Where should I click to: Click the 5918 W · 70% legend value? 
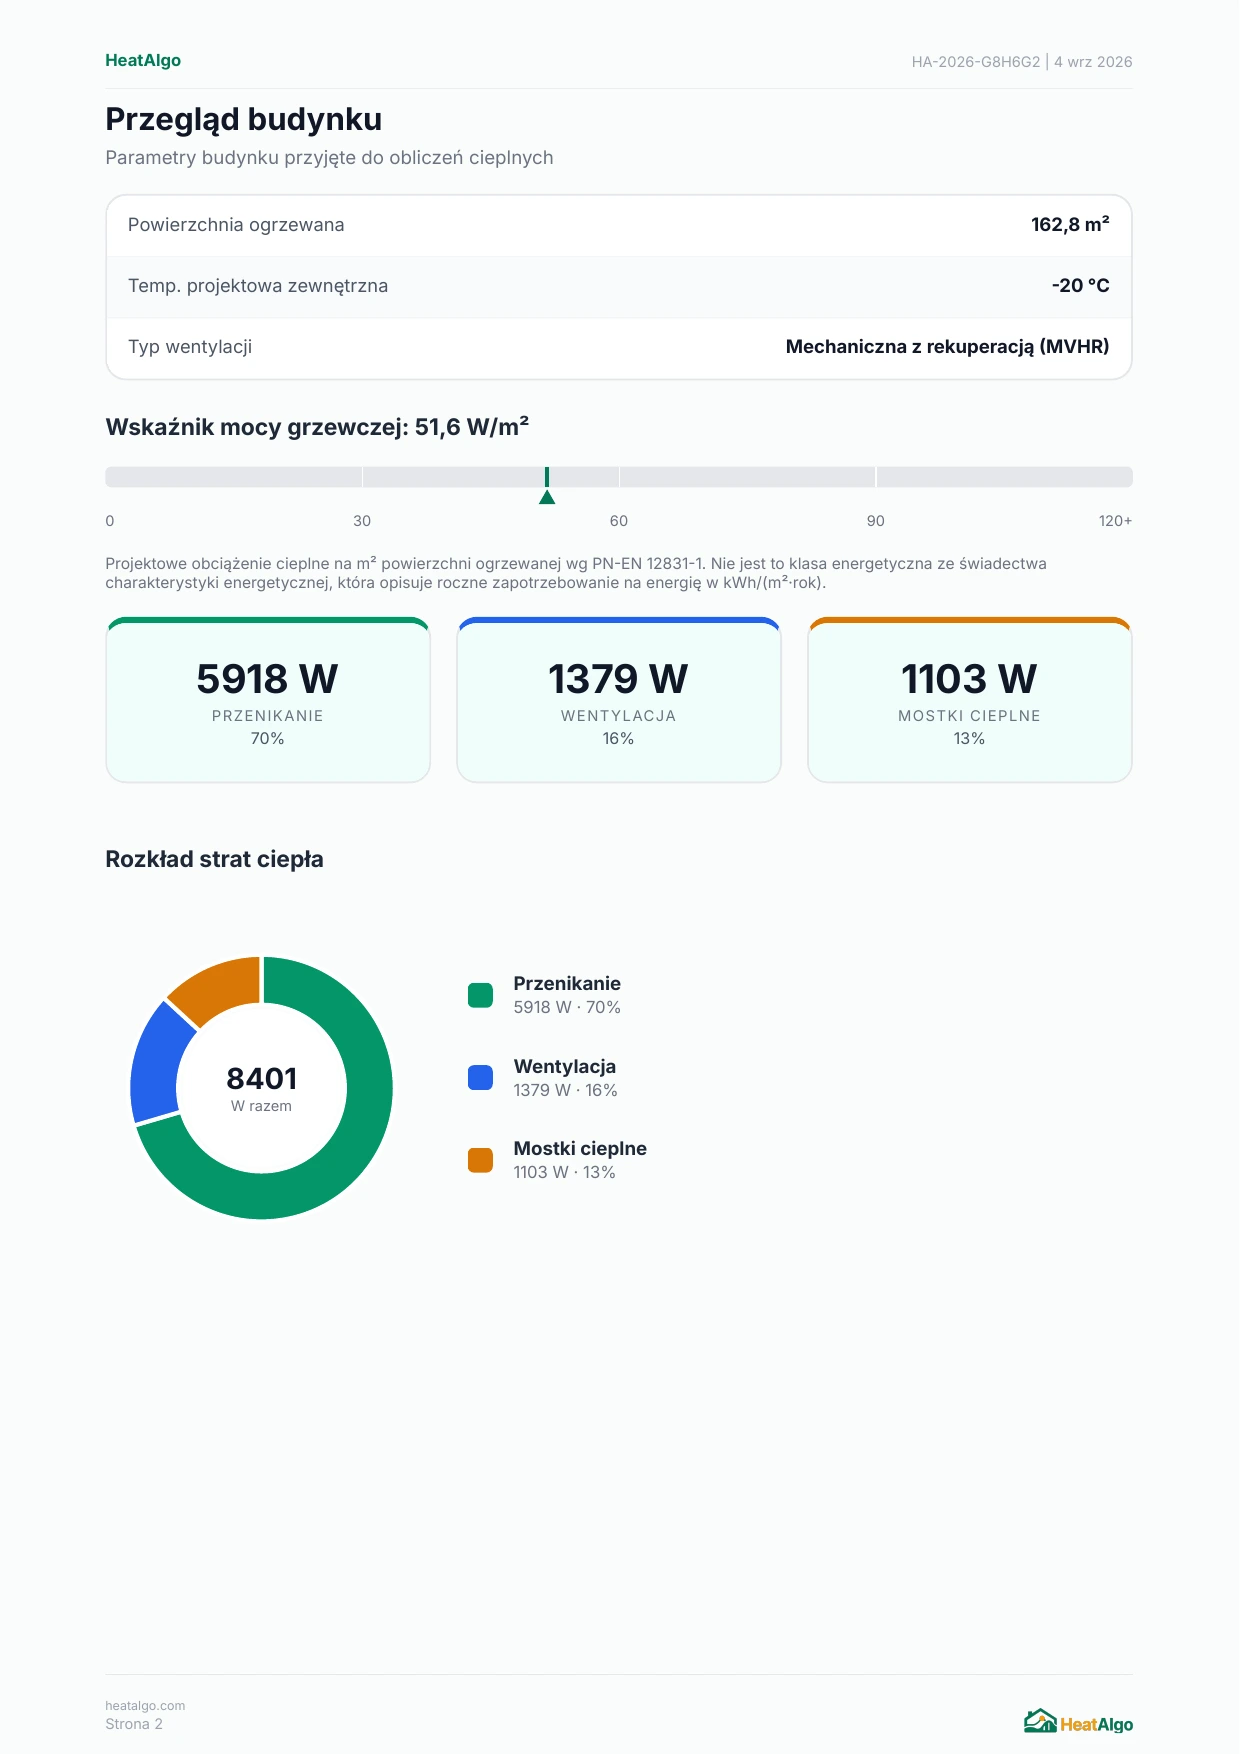point(567,1008)
